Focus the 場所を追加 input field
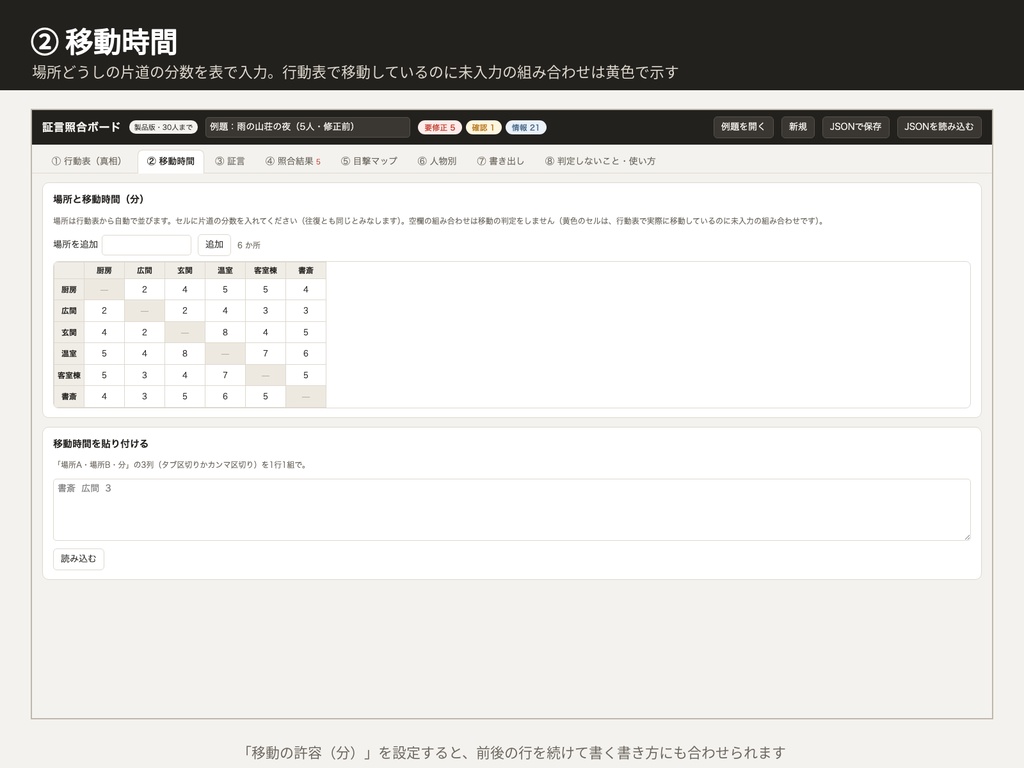Screen dimensions: 1024x768 point(146,245)
